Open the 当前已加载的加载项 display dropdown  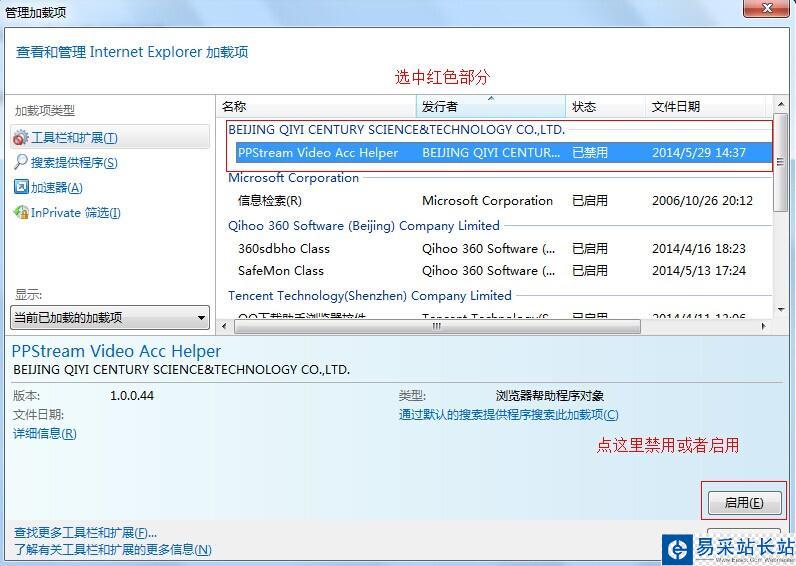tap(110, 318)
